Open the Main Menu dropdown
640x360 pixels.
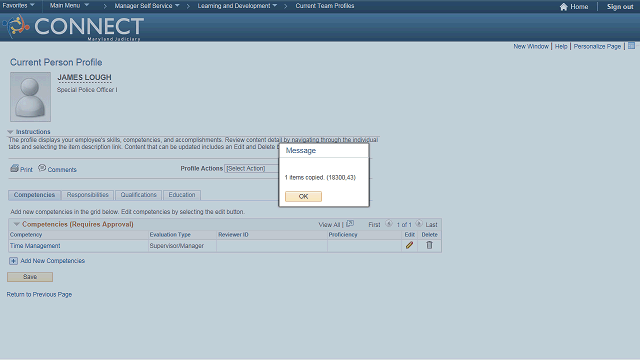69,5
